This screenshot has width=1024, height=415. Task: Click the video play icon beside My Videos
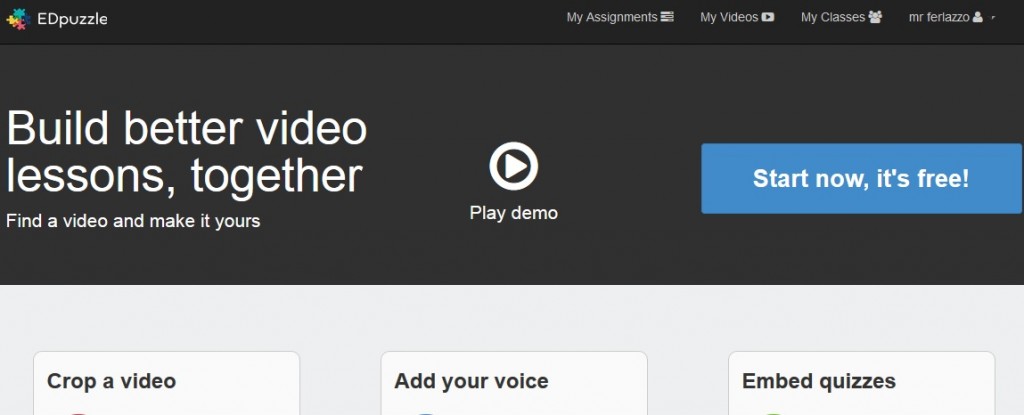coord(768,17)
